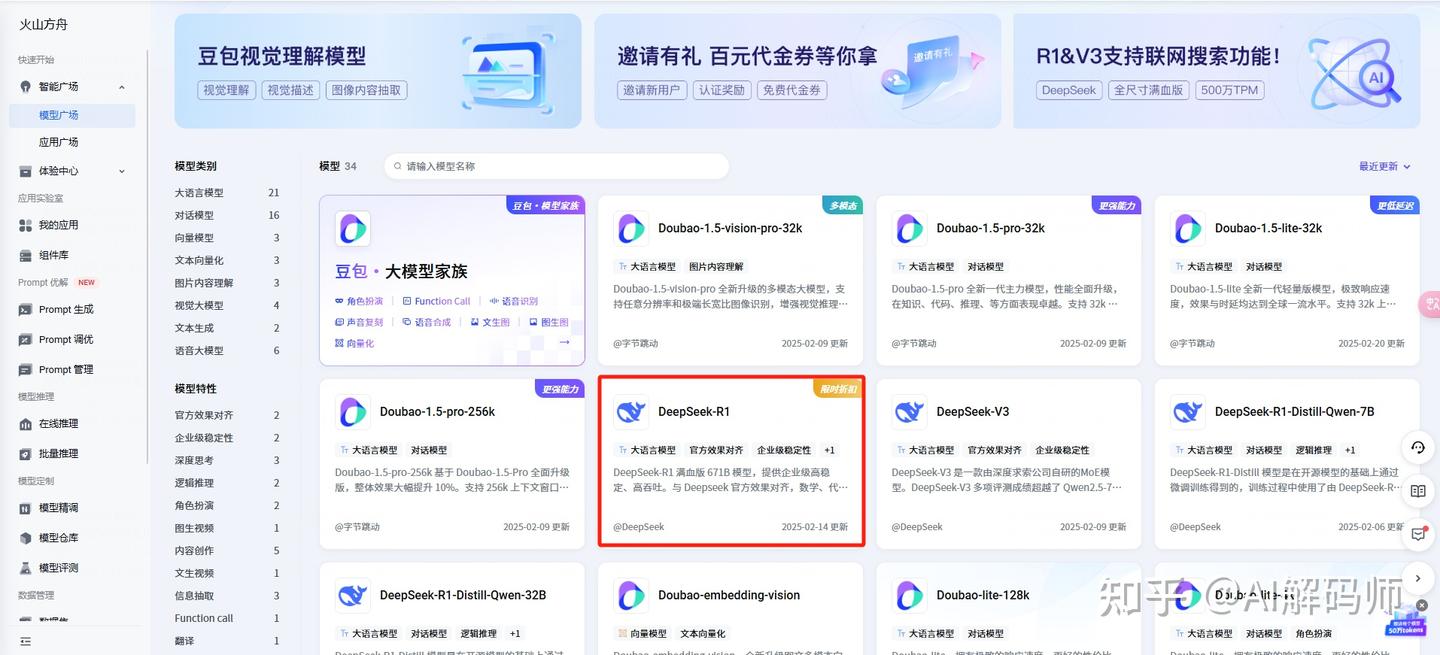Open DeepSeek-V3 model title
The image size is (1440, 655).
pos(973,412)
